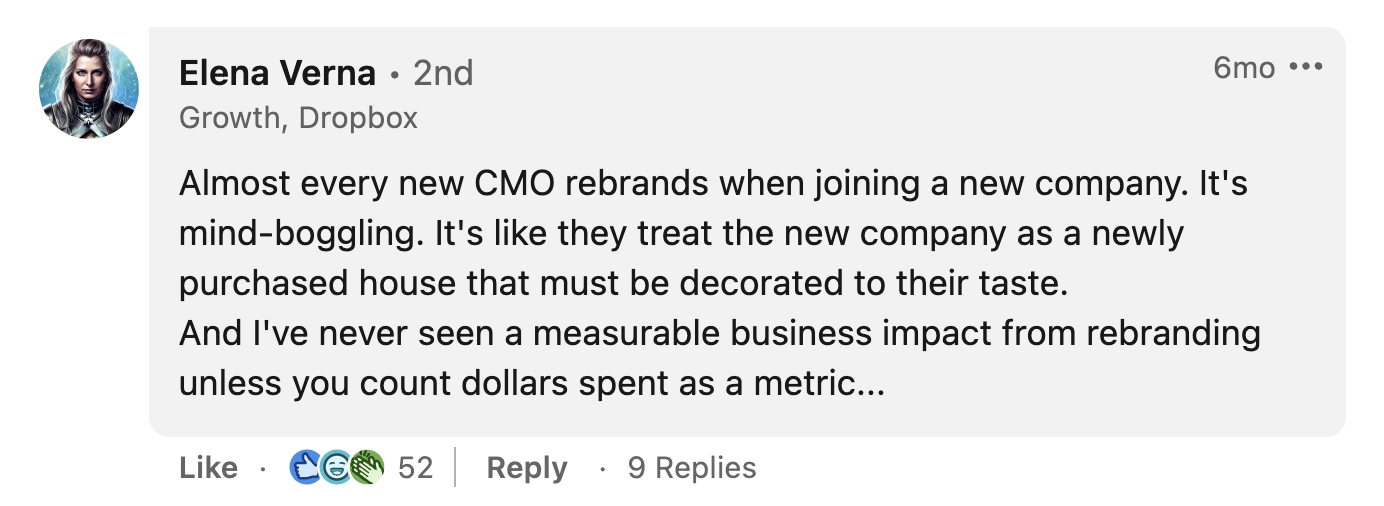Open Elena Verna's name link
The image size is (1384, 506).
pyautogui.click(x=277, y=73)
